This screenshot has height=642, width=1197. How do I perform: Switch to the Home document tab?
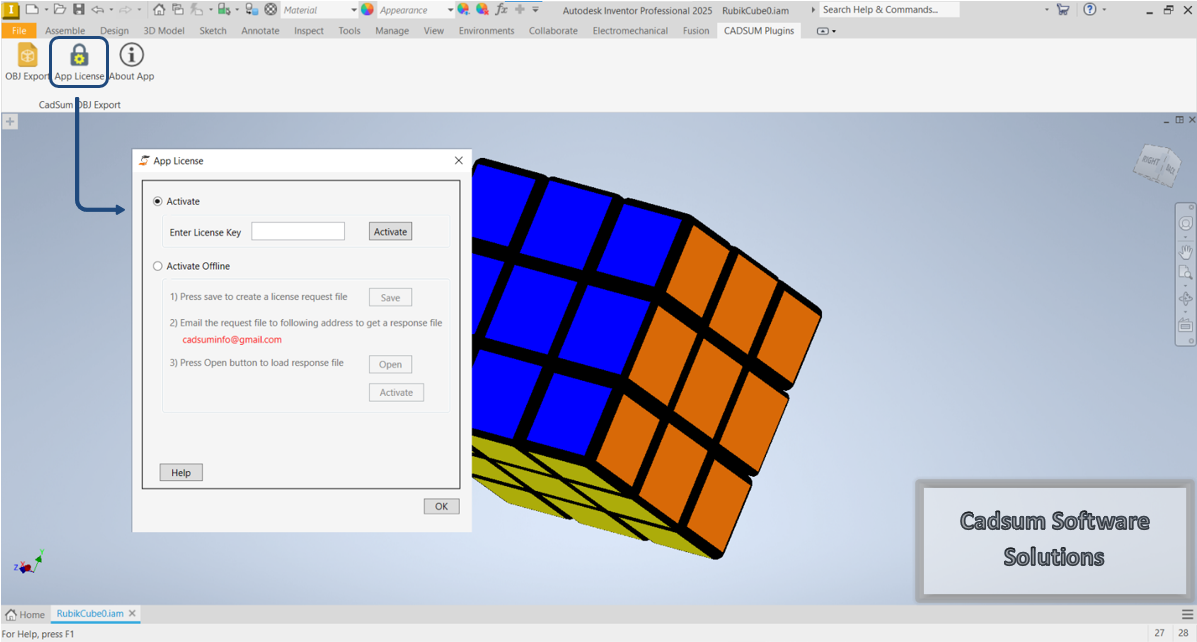25,615
